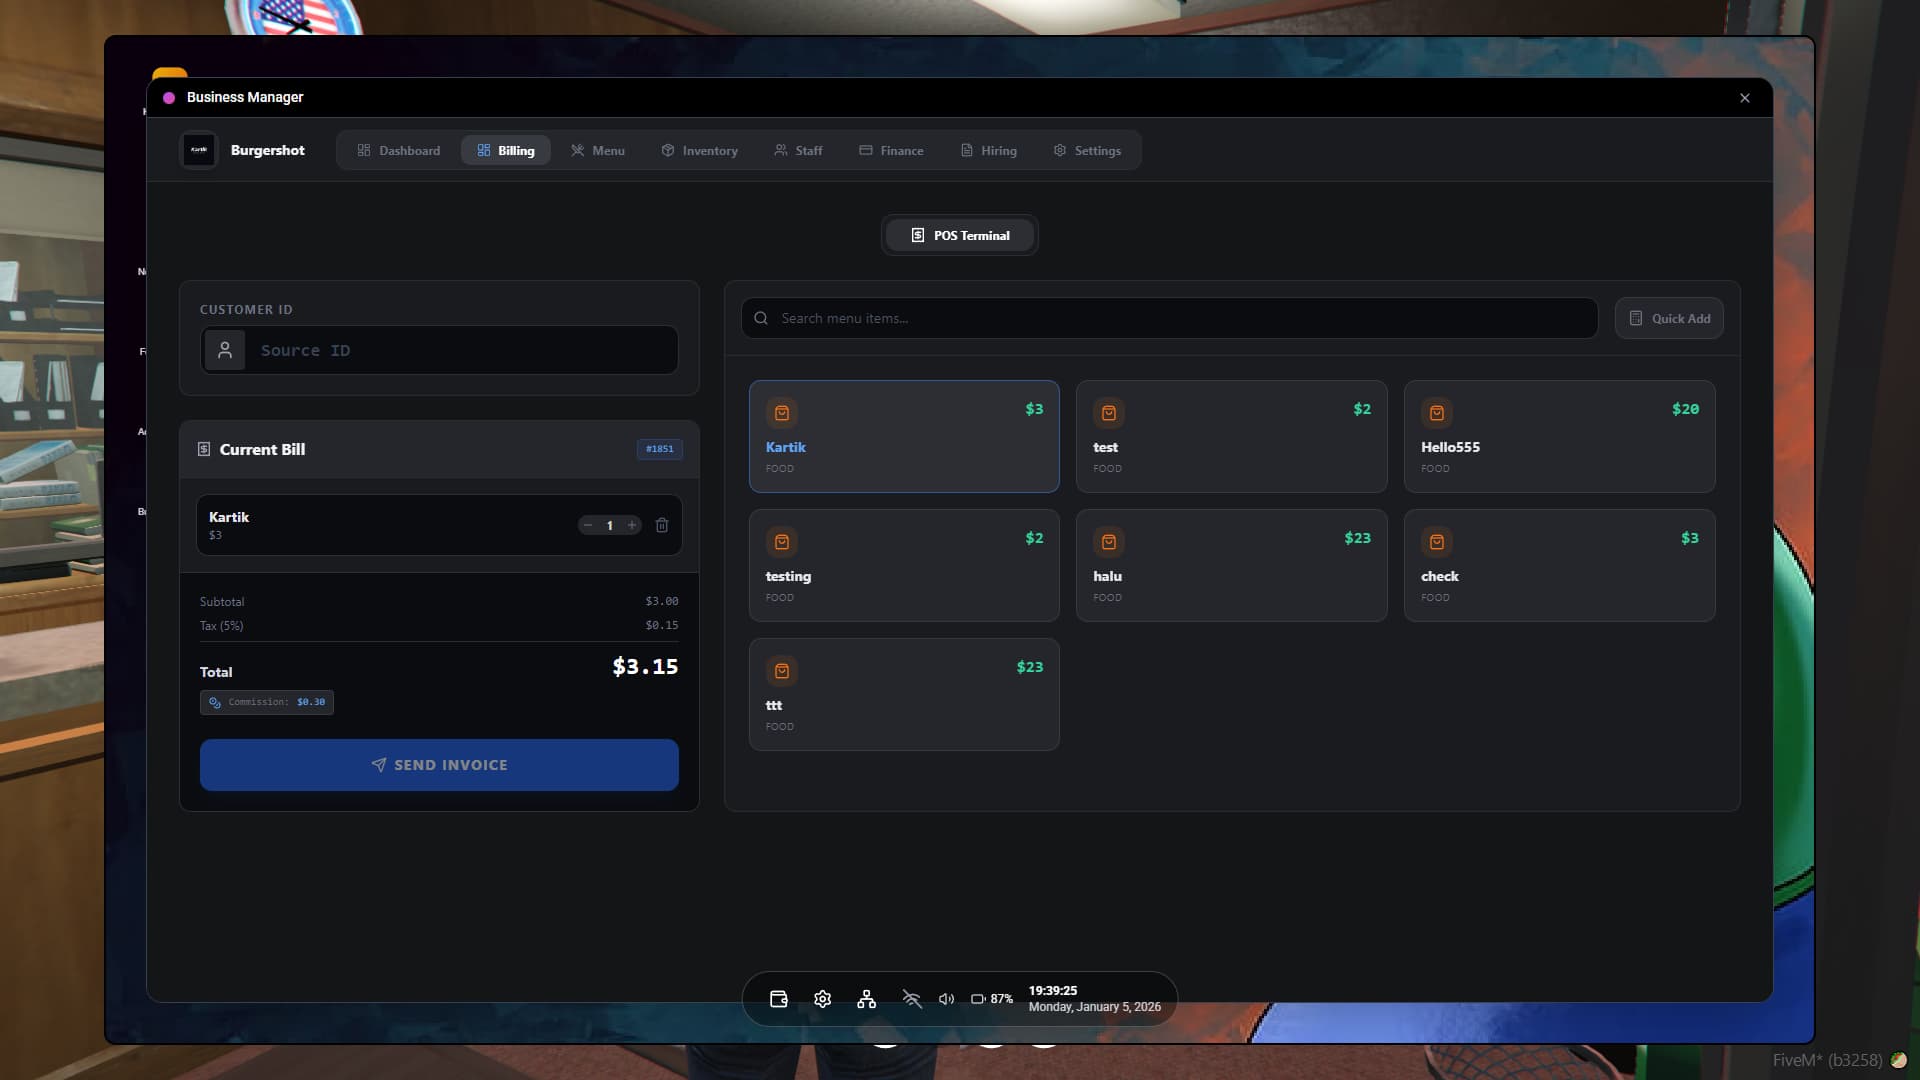Click the Quick Add button
Screen dimensions: 1920x1080
pyautogui.click(x=1669, y=318)
